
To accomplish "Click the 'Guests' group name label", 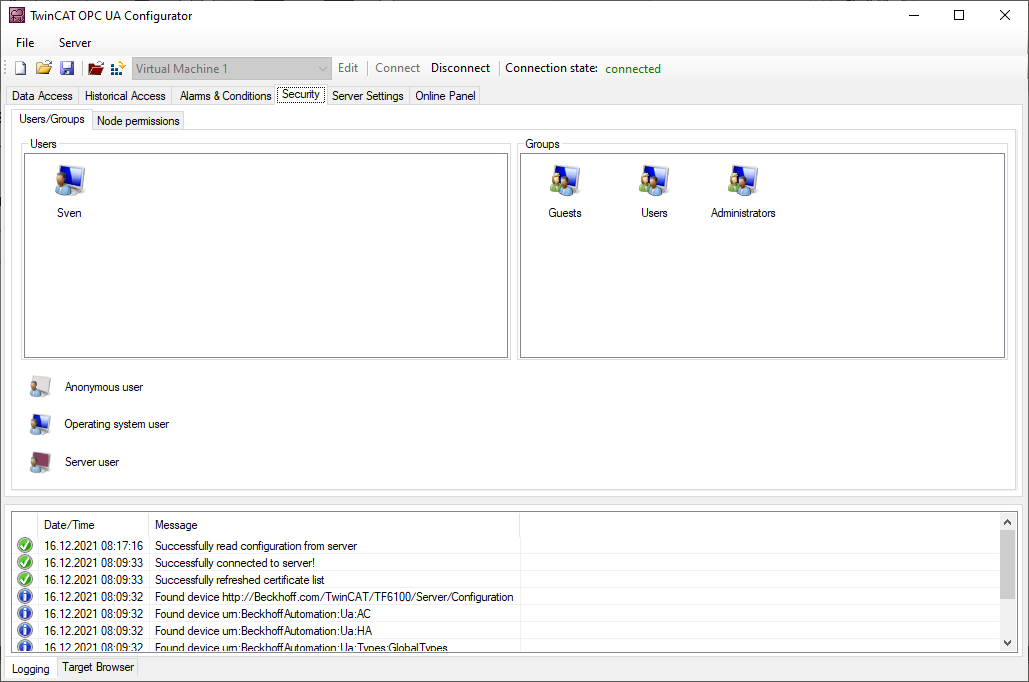I will point(564,213).
